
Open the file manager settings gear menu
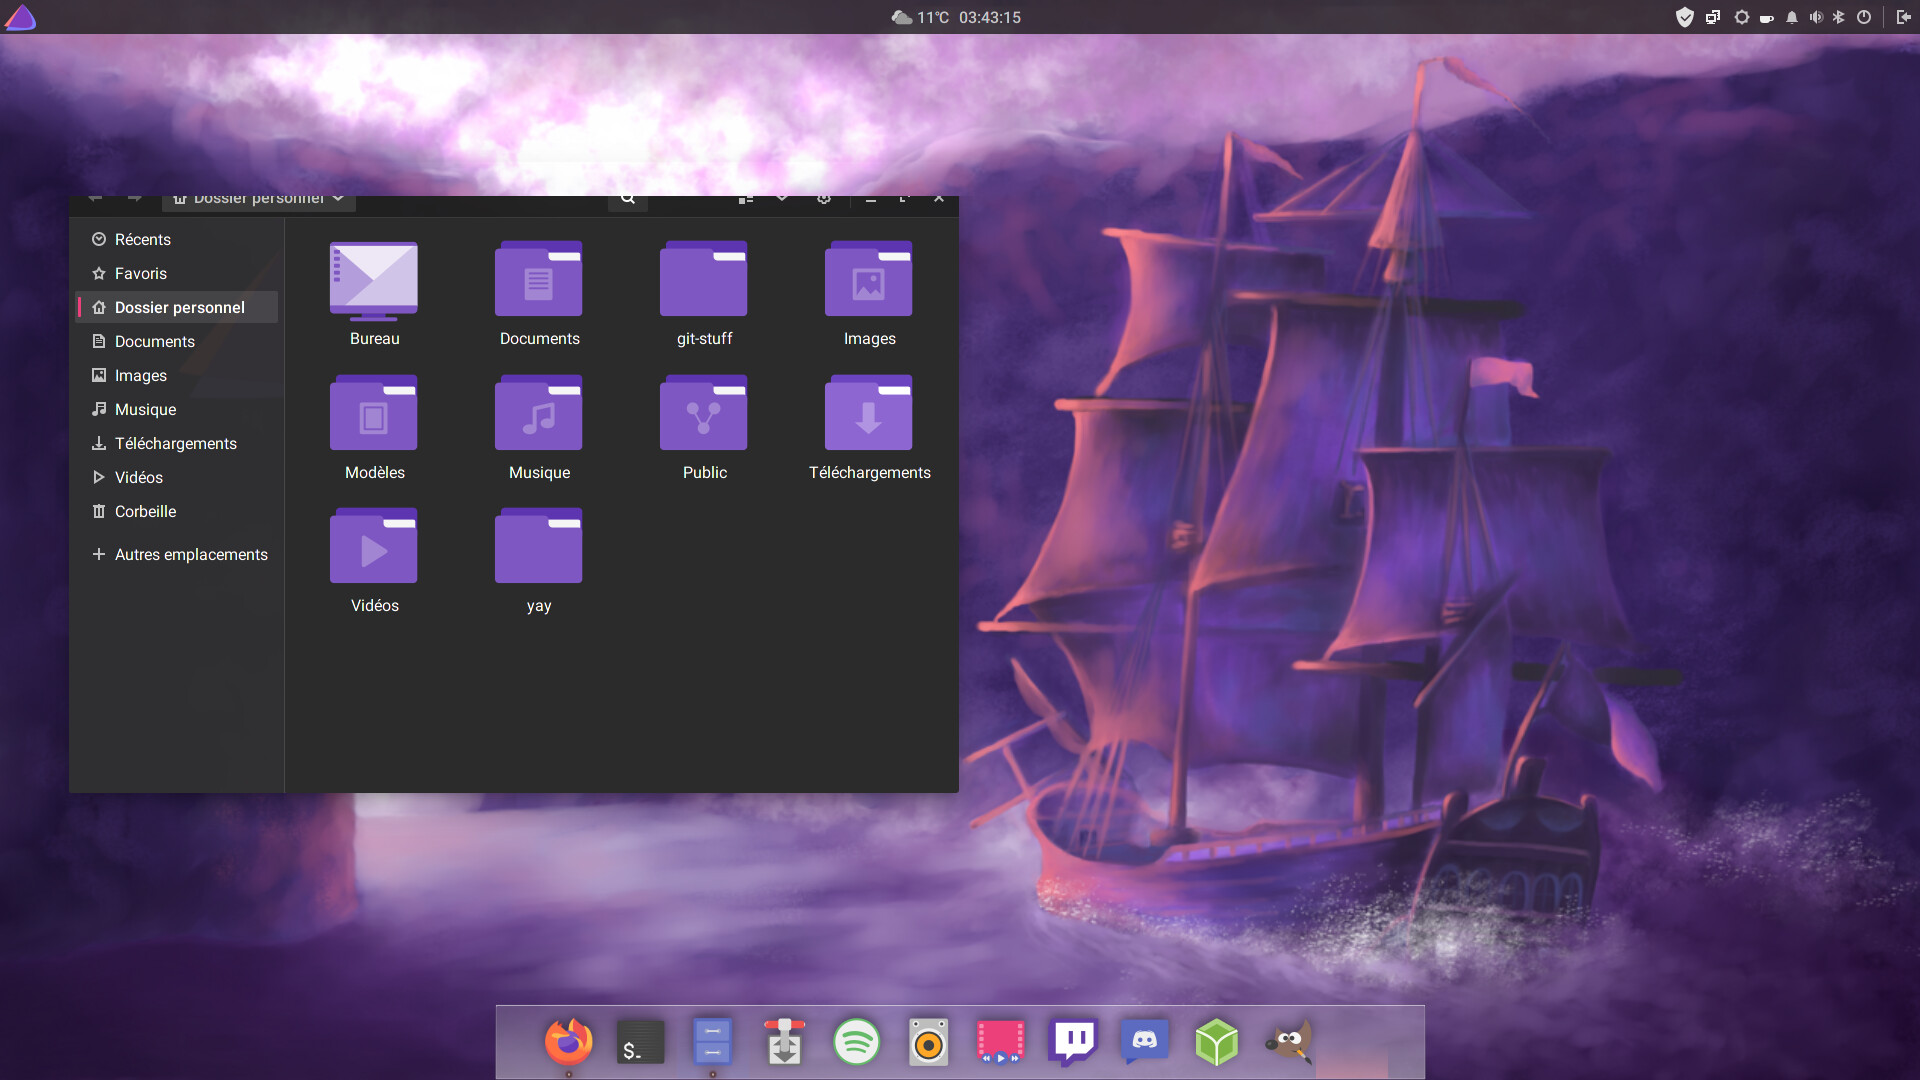pyautogui.click(x=824, y=200)
